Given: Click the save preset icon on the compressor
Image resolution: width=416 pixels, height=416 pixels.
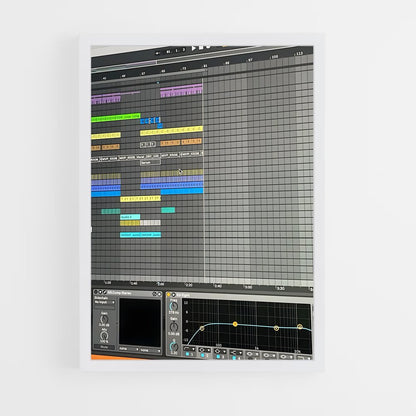Looking at the screenshot, I should pos(155,294).
